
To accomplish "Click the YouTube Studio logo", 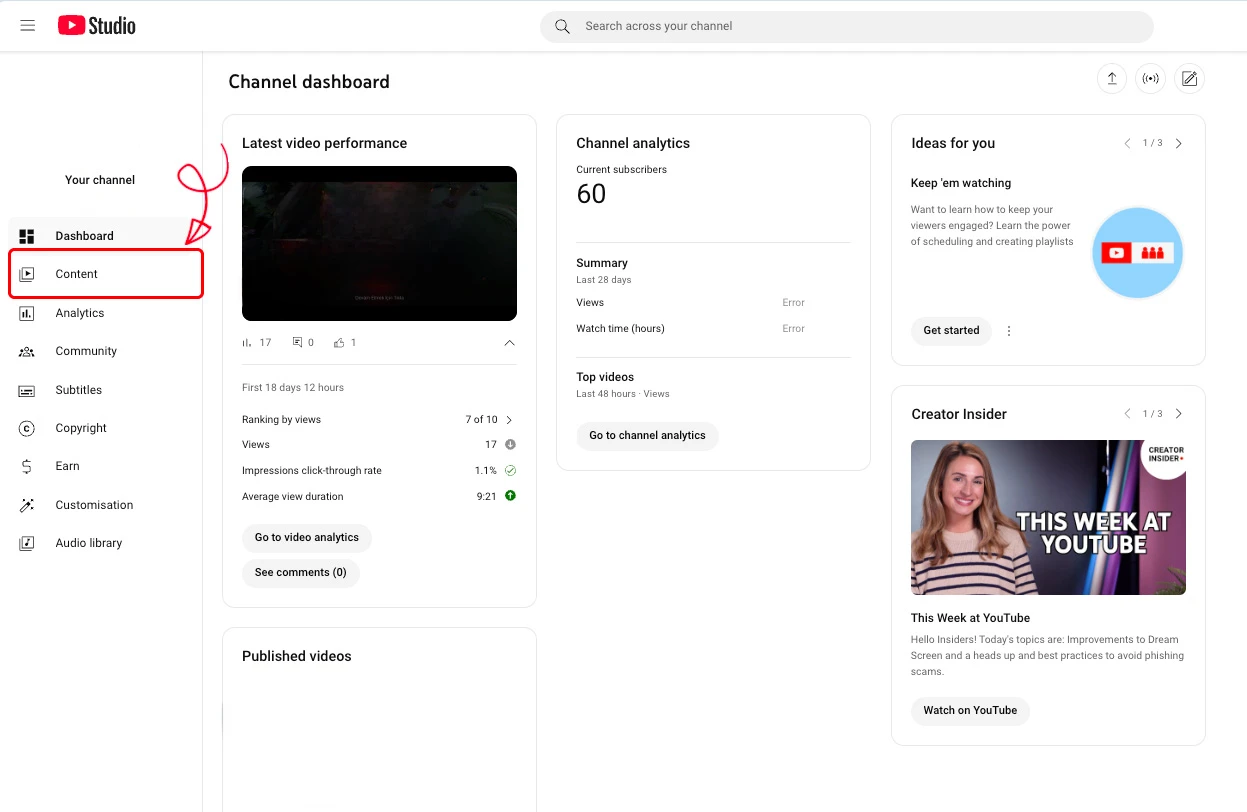I will pos(97,26).
